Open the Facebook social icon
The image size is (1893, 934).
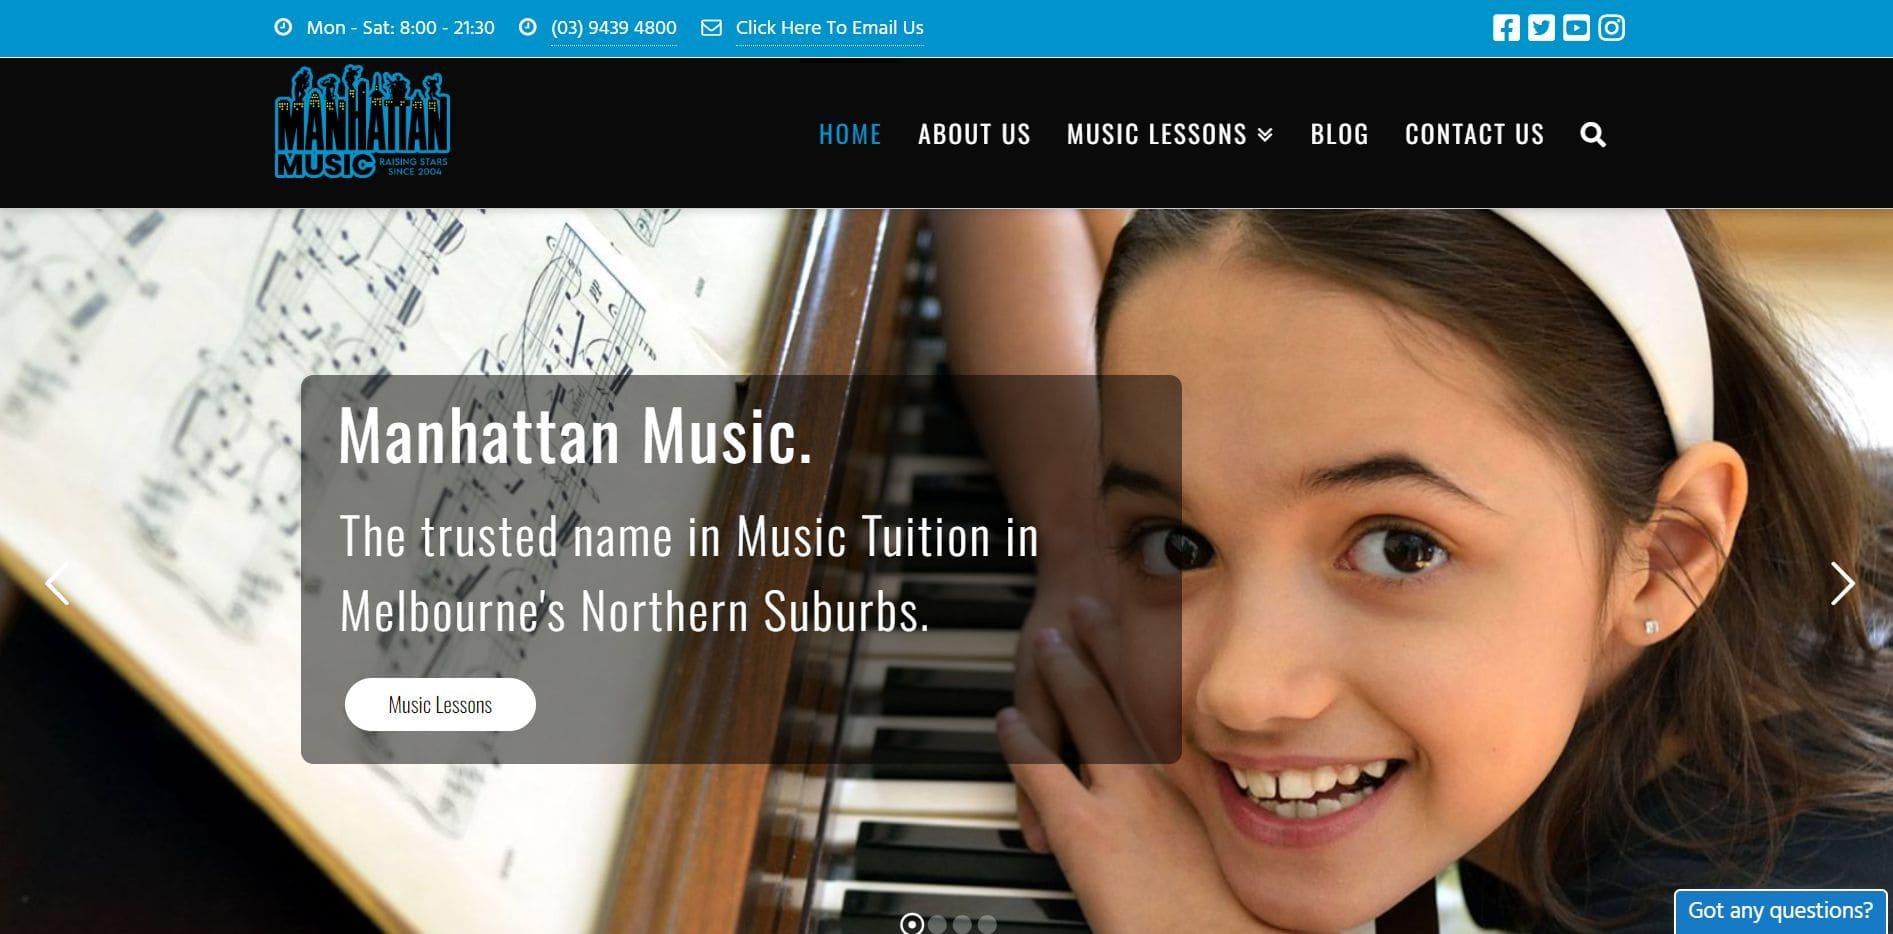[x=1506, y=28]
